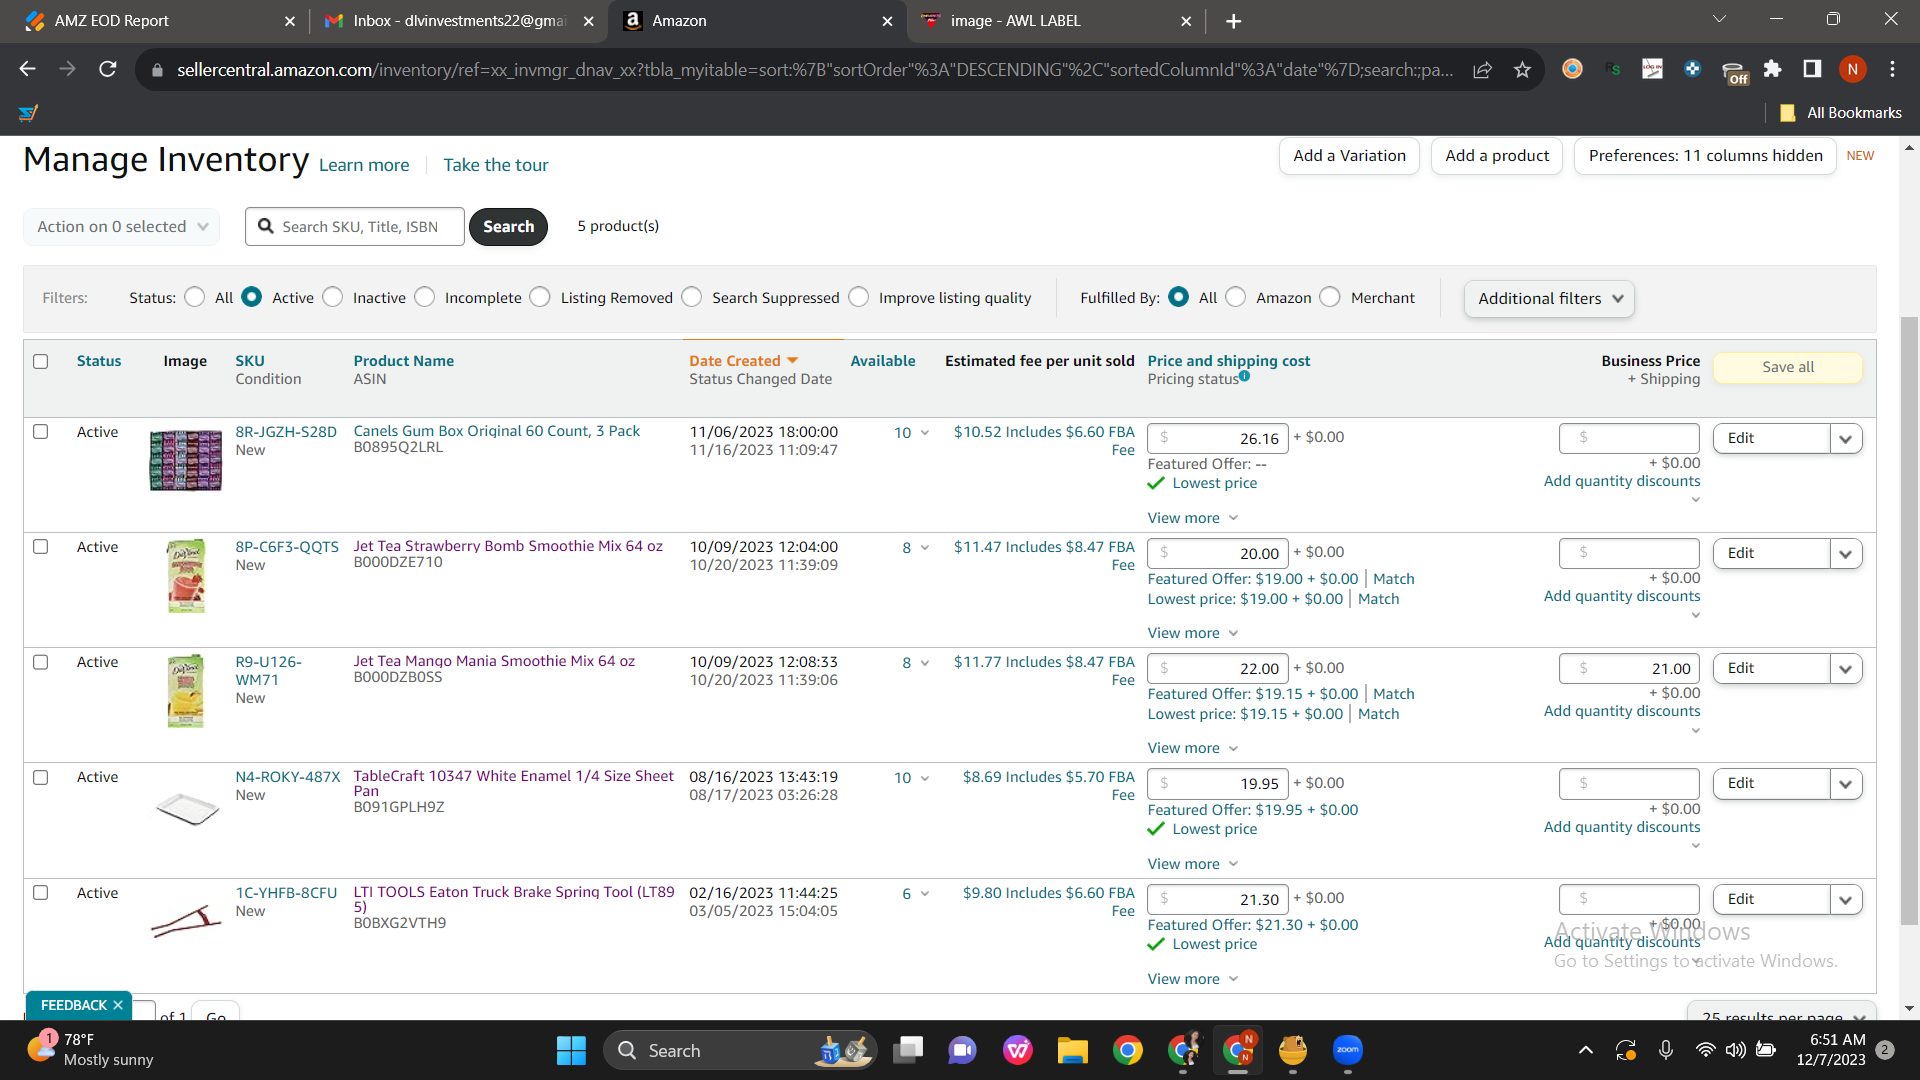Select Fulfilled By Amazon radio button
Screen dimensions: 1920x1080
point(1236,297)
